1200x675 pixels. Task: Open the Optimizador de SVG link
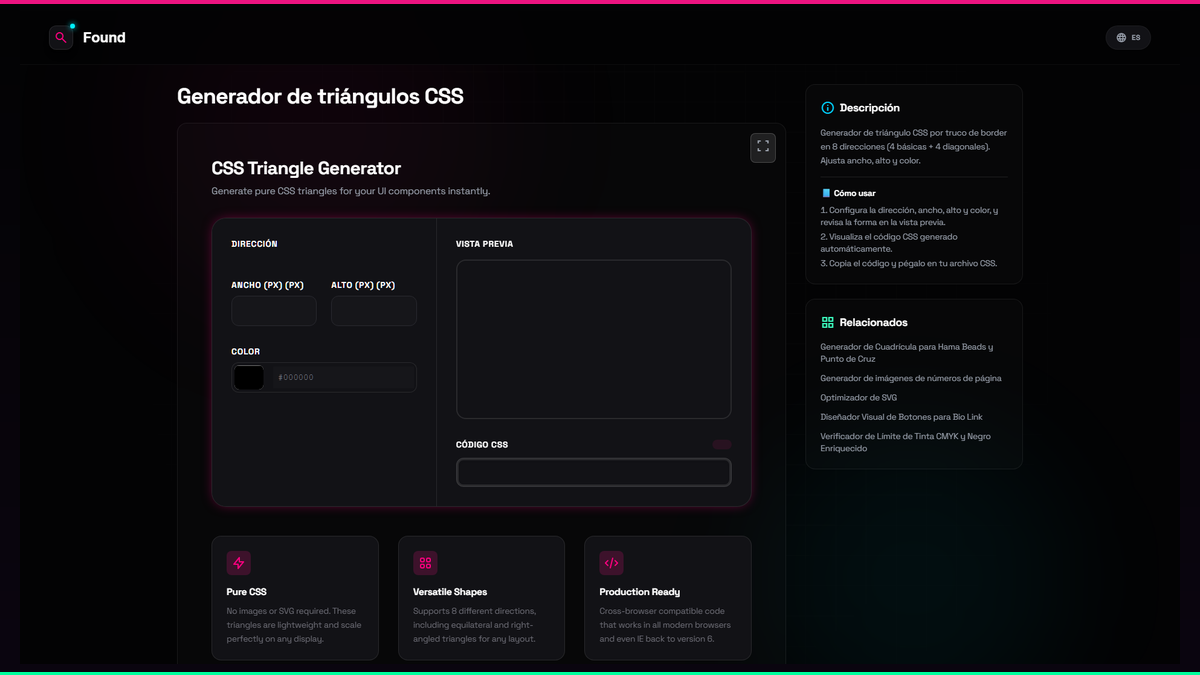pyautogui.click(x=858, y=398)
